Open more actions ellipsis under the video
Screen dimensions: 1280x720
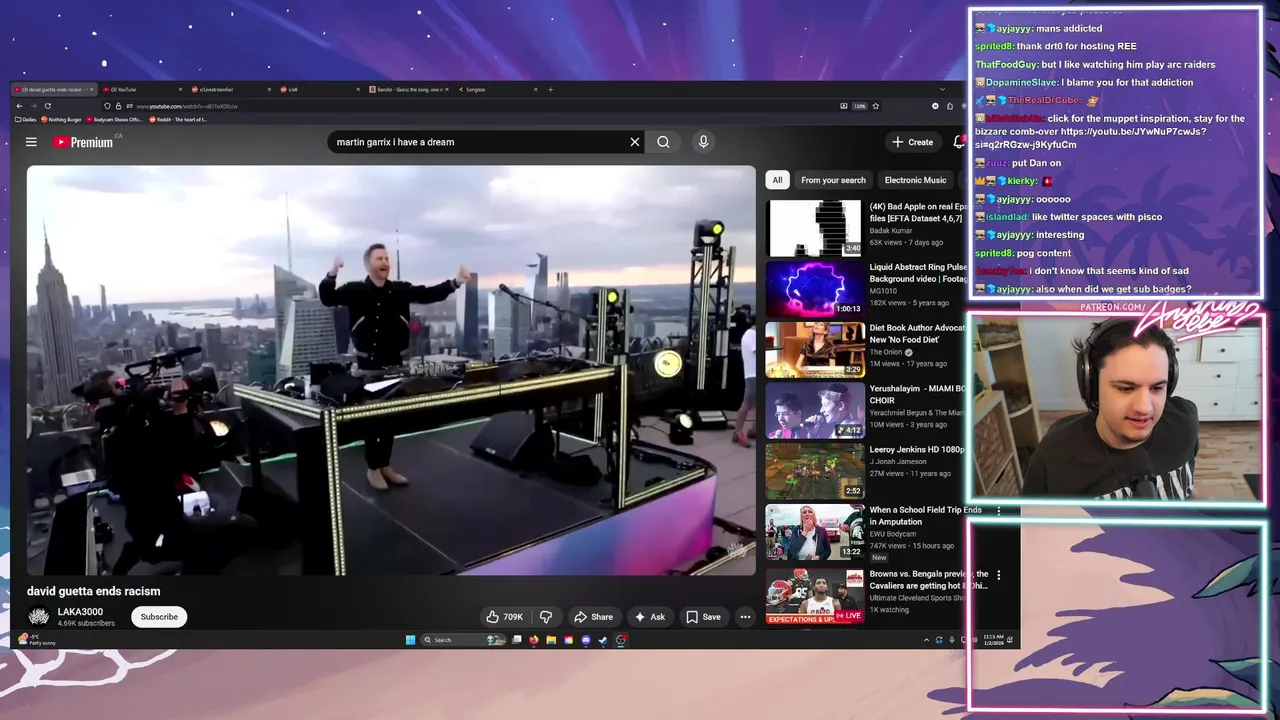tap(745, 617)
